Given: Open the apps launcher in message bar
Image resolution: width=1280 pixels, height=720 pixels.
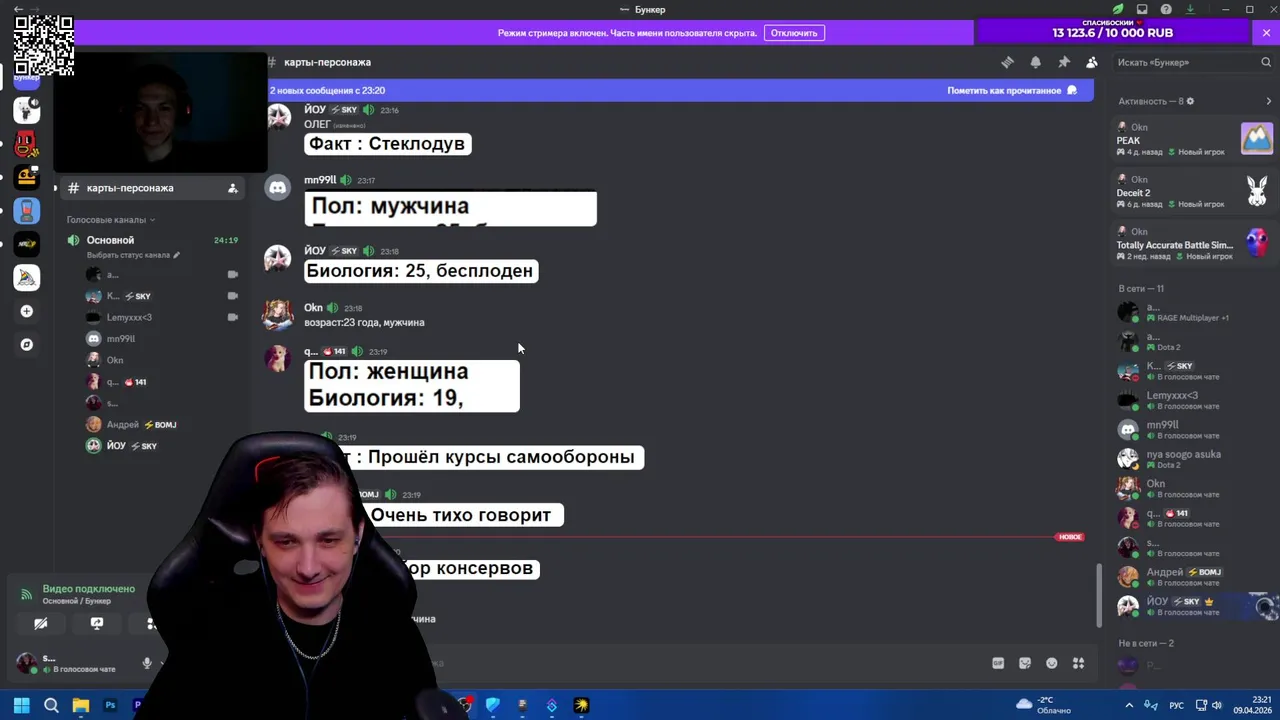Looking at the screenshot, I should (1079, 663).
